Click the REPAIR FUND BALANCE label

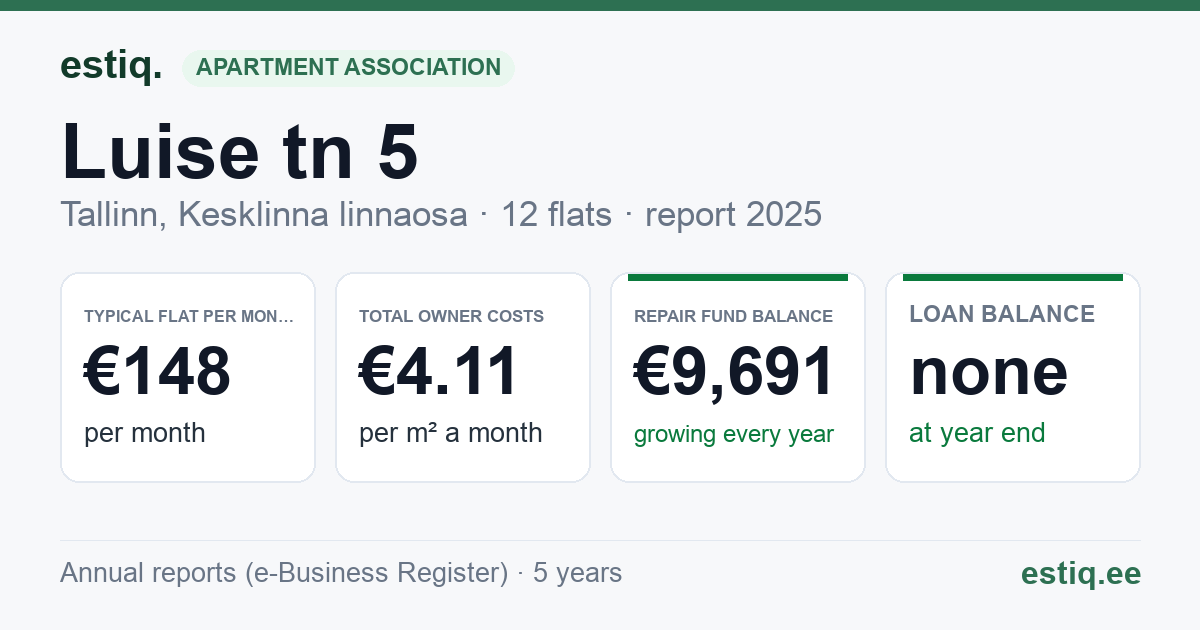(733, 316)
